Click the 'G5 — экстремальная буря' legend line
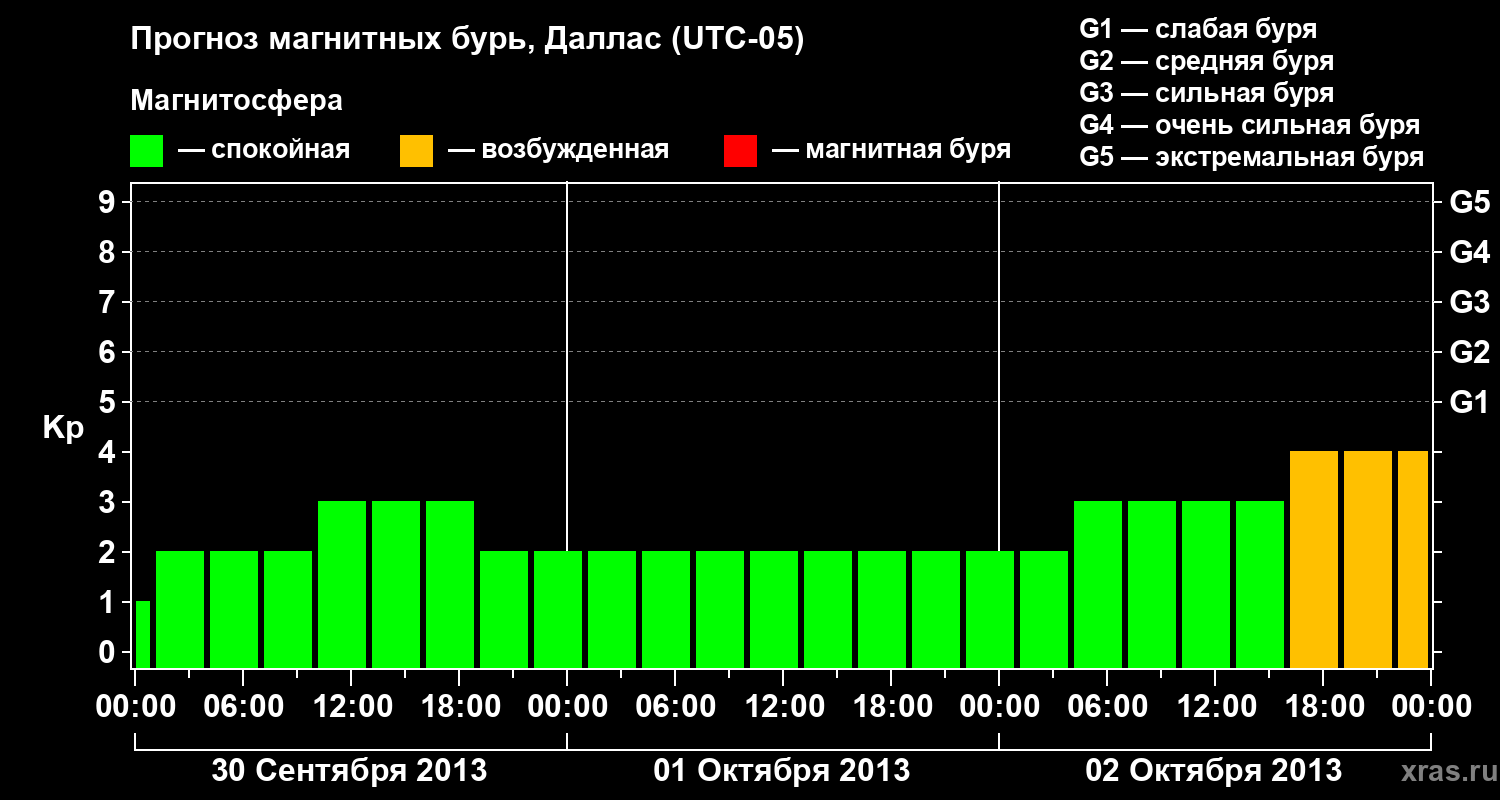This screenshot has width=1500, height=800. tap(1252, 157)
